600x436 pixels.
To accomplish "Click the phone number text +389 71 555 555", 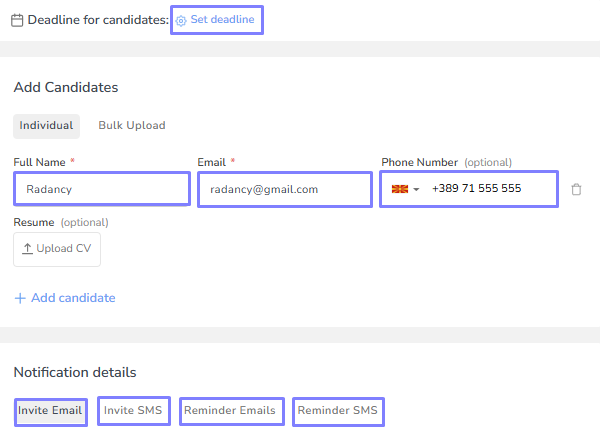I will (x=476, y=189).
